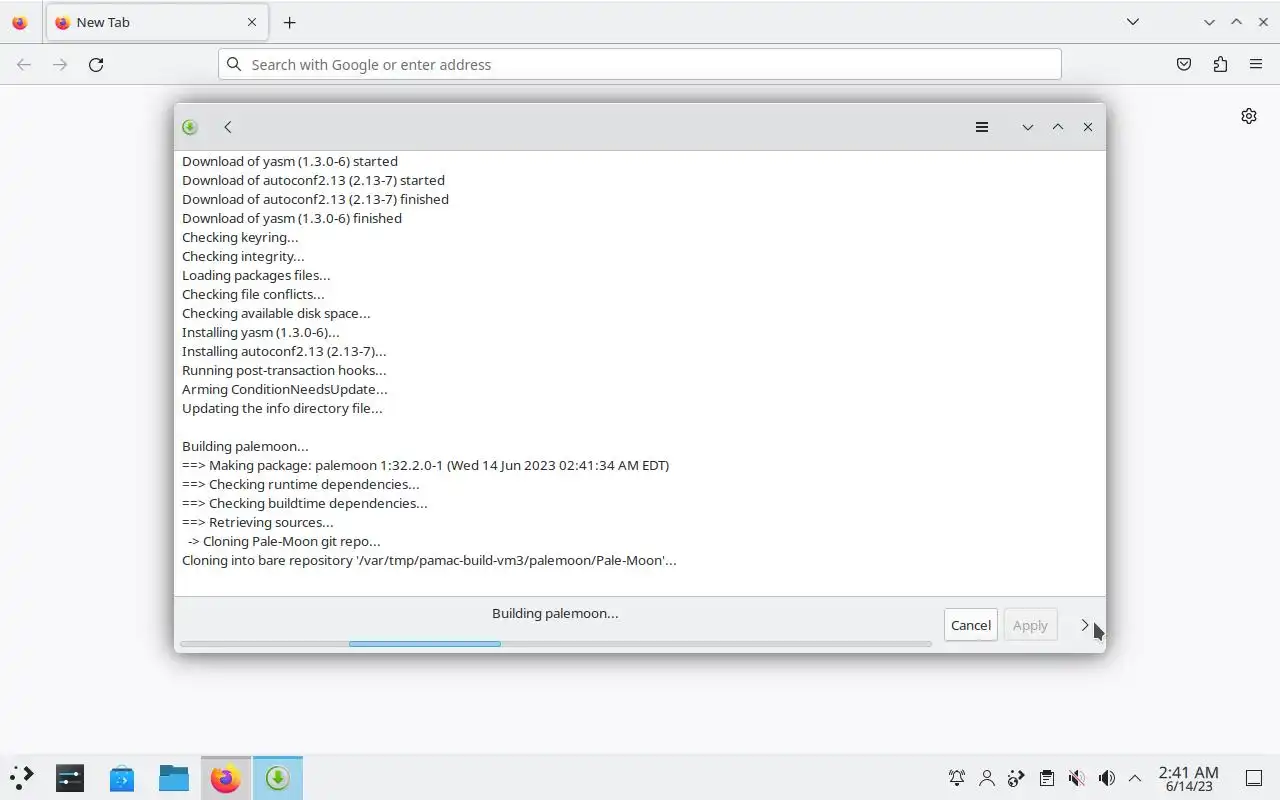Click the 'Checking keyring...' log line

240,237
